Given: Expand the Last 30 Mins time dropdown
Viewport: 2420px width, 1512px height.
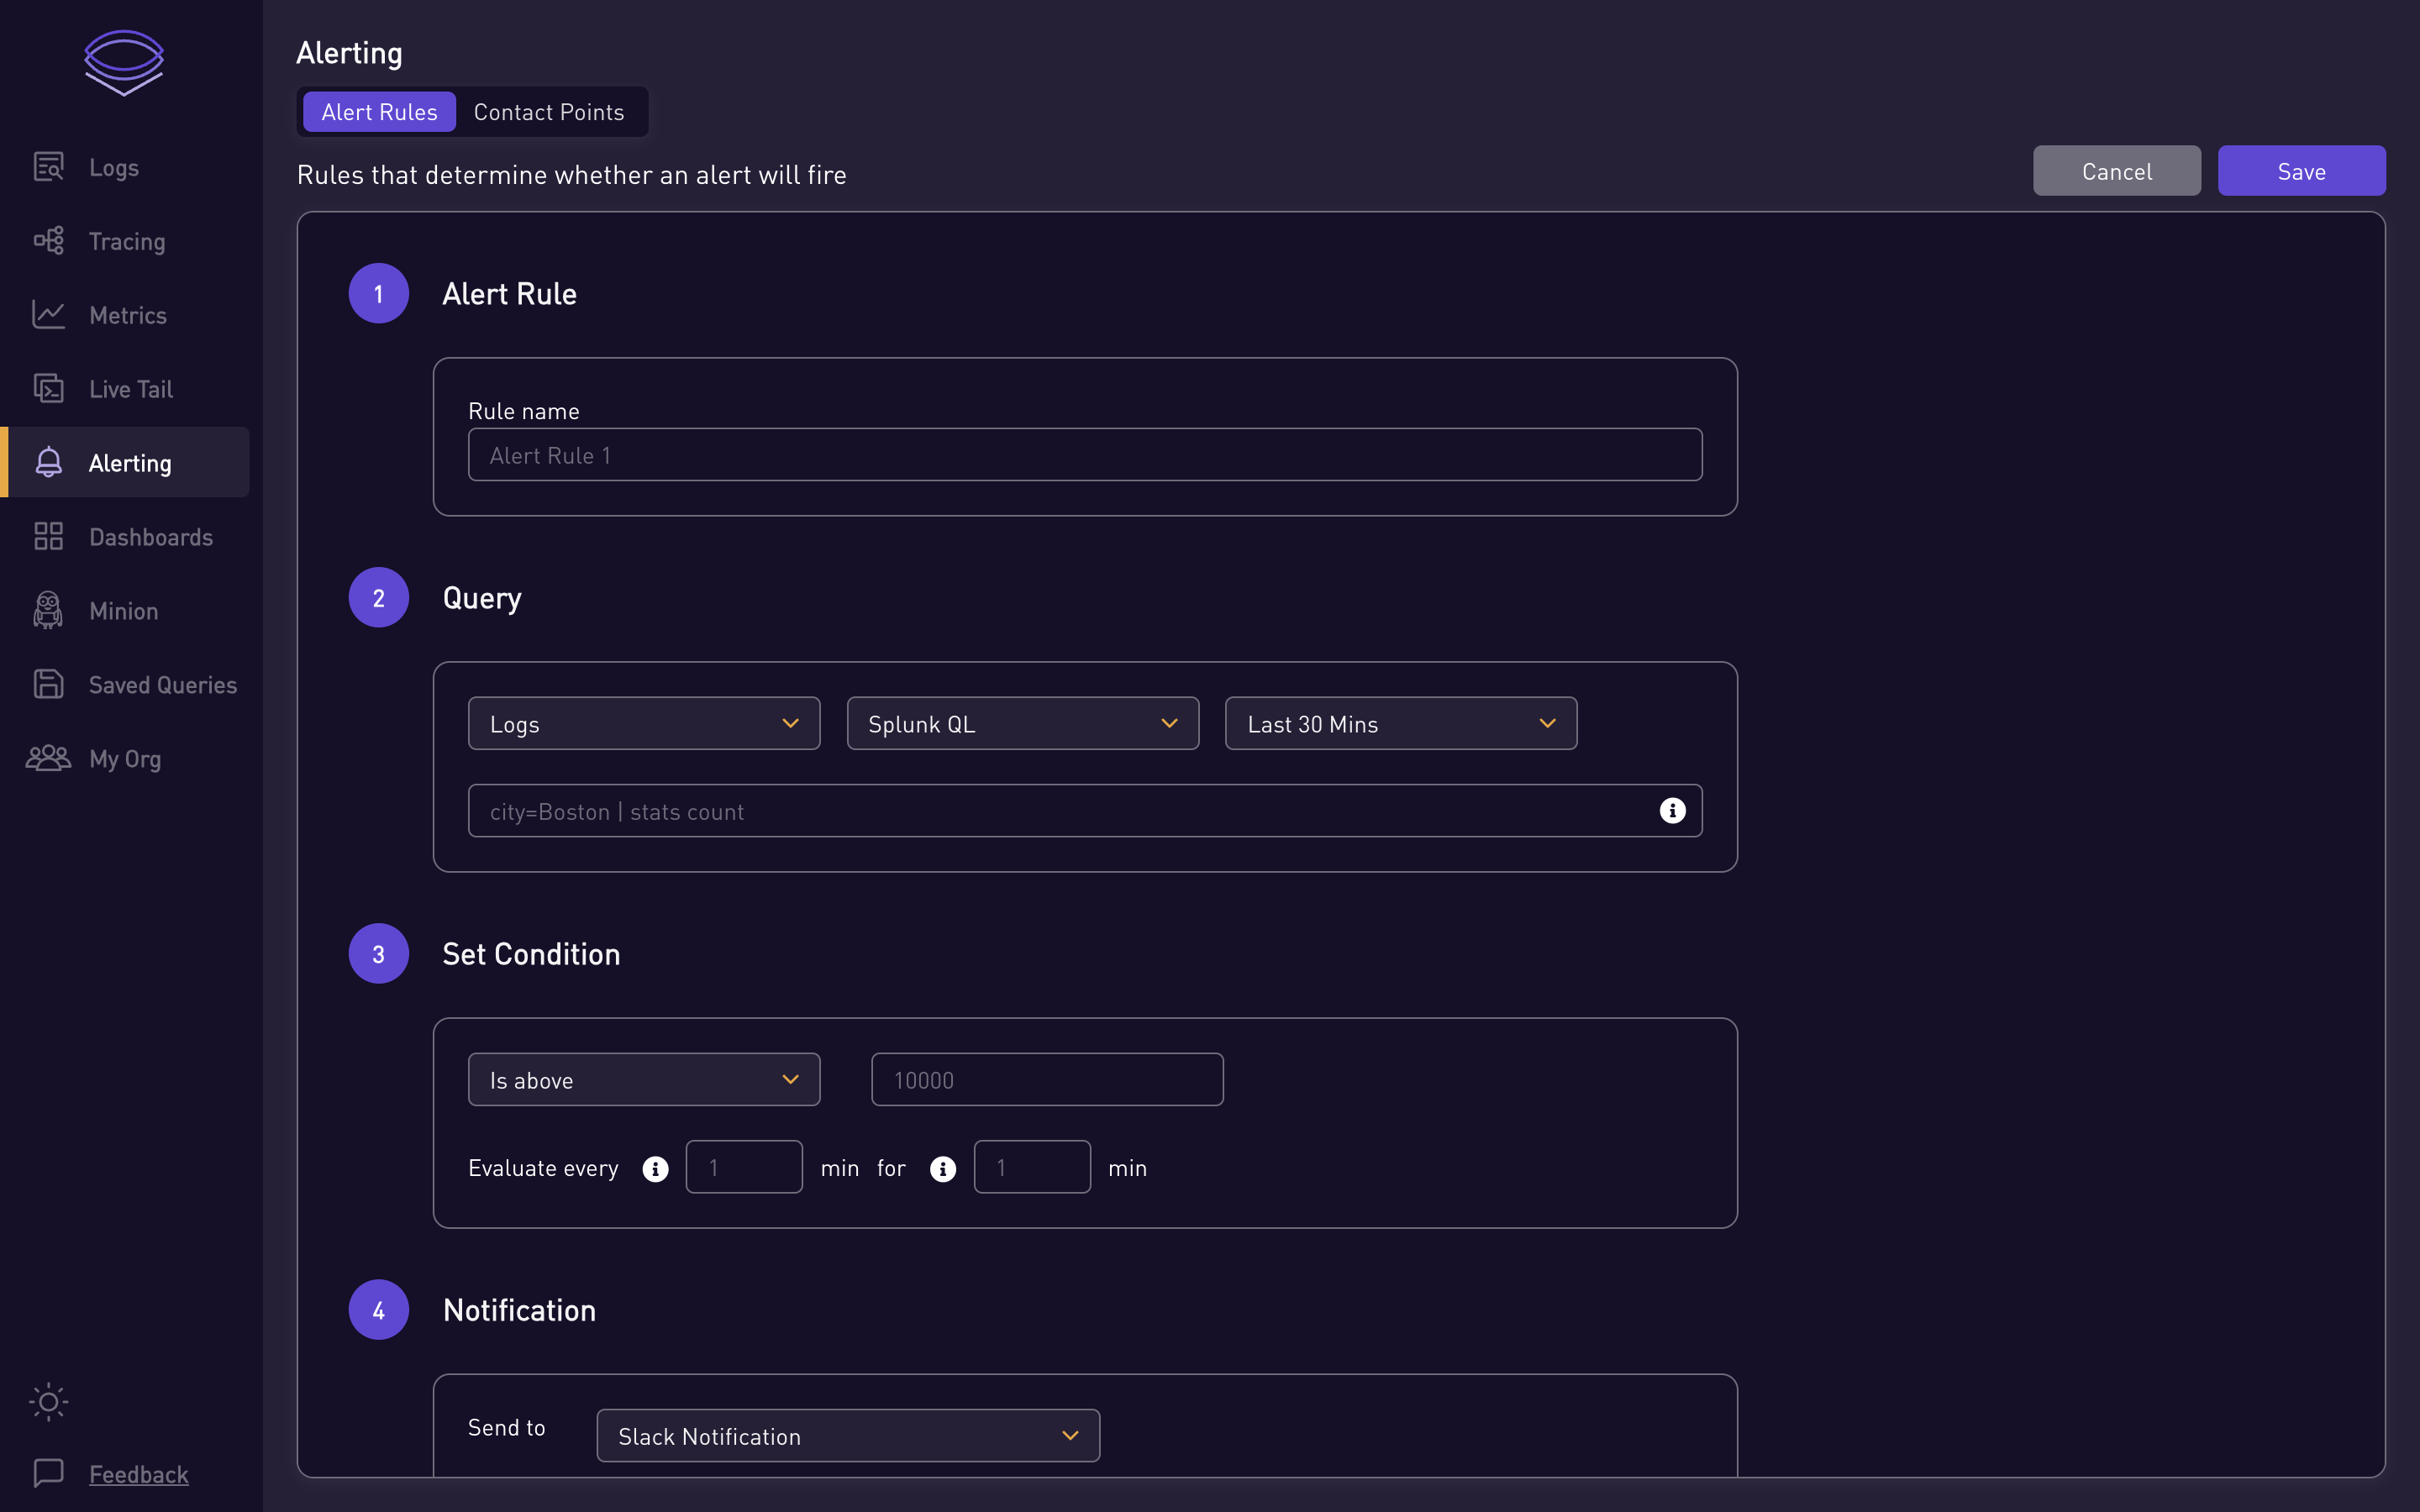Looking at the screenshot, I should [1400, 723].
